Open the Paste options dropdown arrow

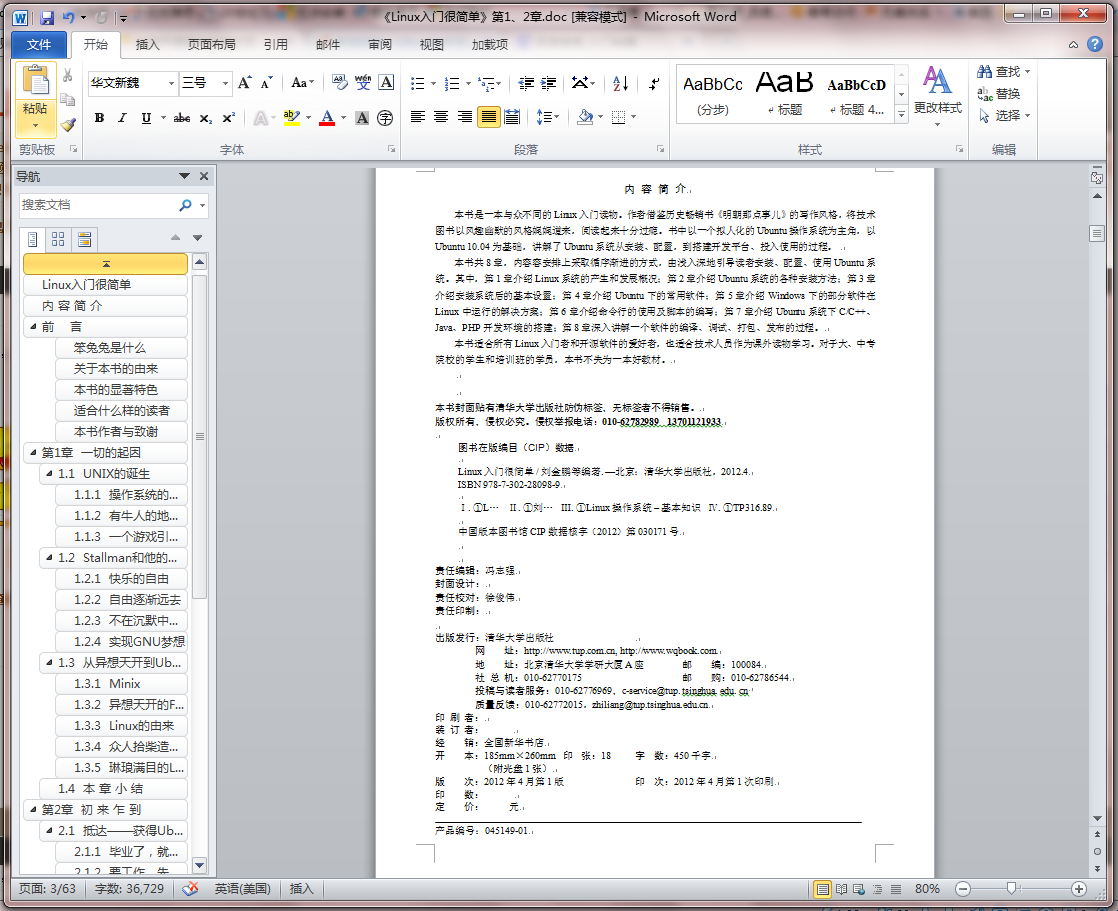(35, 126)
